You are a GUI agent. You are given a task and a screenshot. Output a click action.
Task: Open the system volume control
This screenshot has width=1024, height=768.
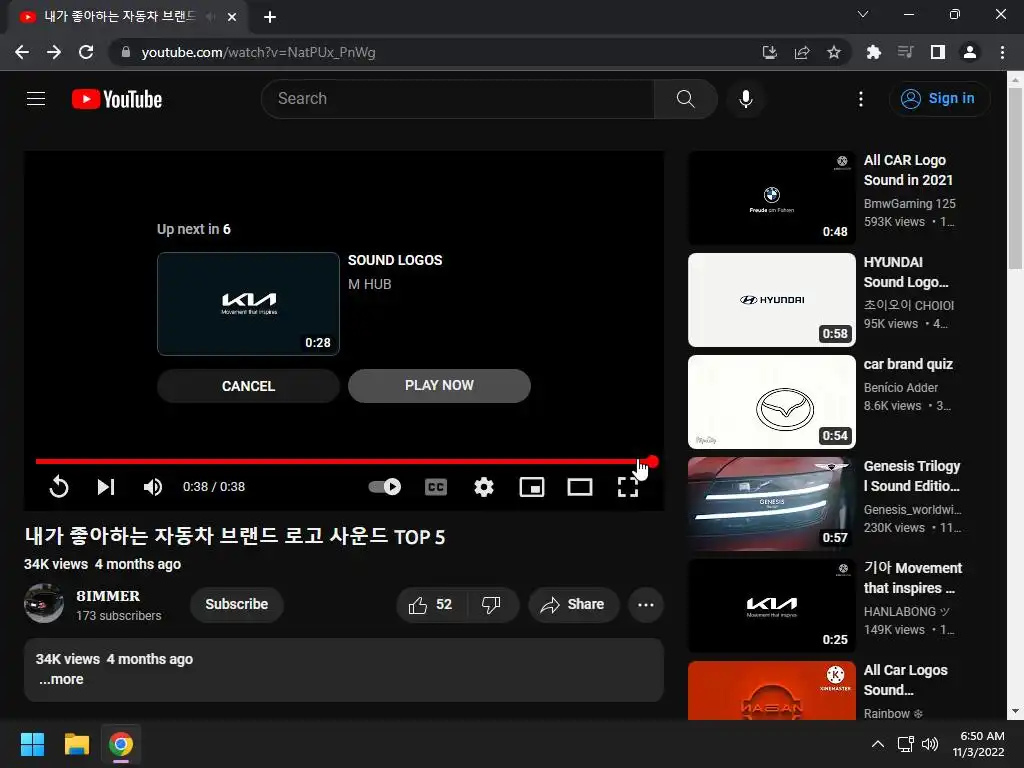point(930,744)
